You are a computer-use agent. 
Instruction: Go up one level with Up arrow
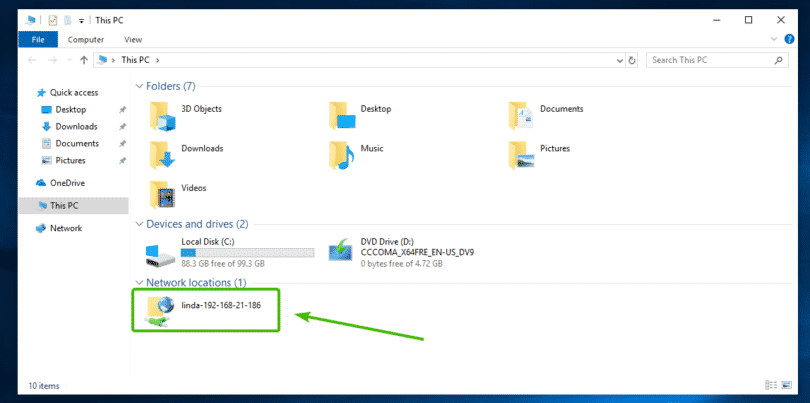pos(84,60)
